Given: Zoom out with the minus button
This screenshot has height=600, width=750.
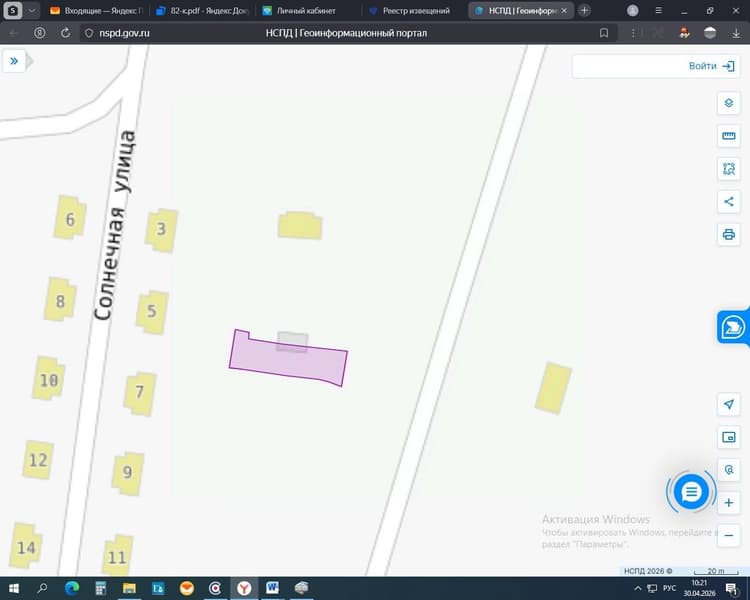Looking at the screenshot, I should [x=728, y=535].
